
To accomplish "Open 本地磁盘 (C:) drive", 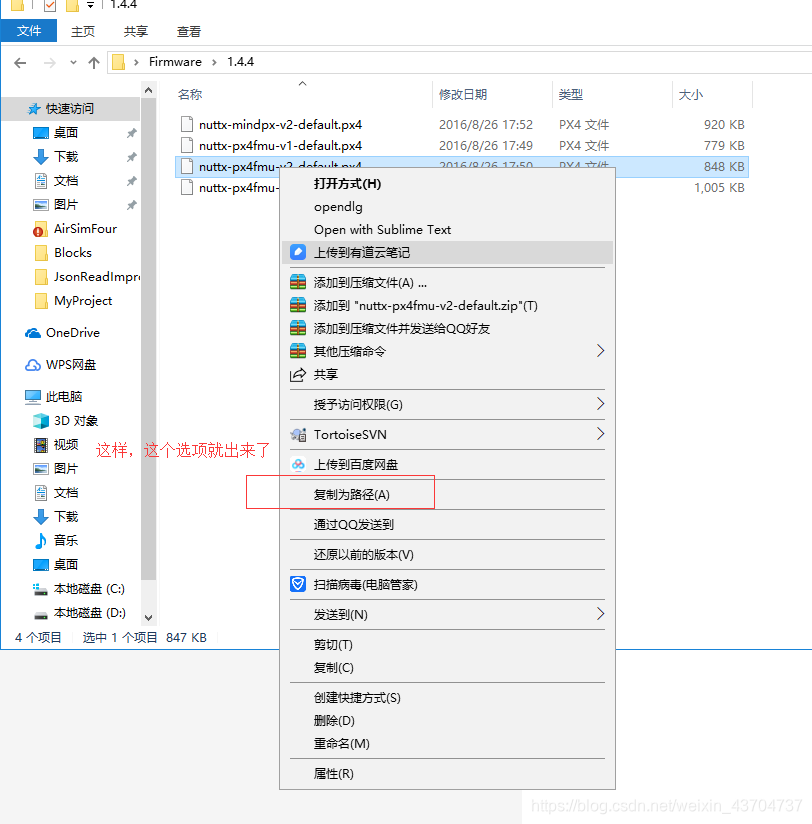I will click(x=89, y=589).
